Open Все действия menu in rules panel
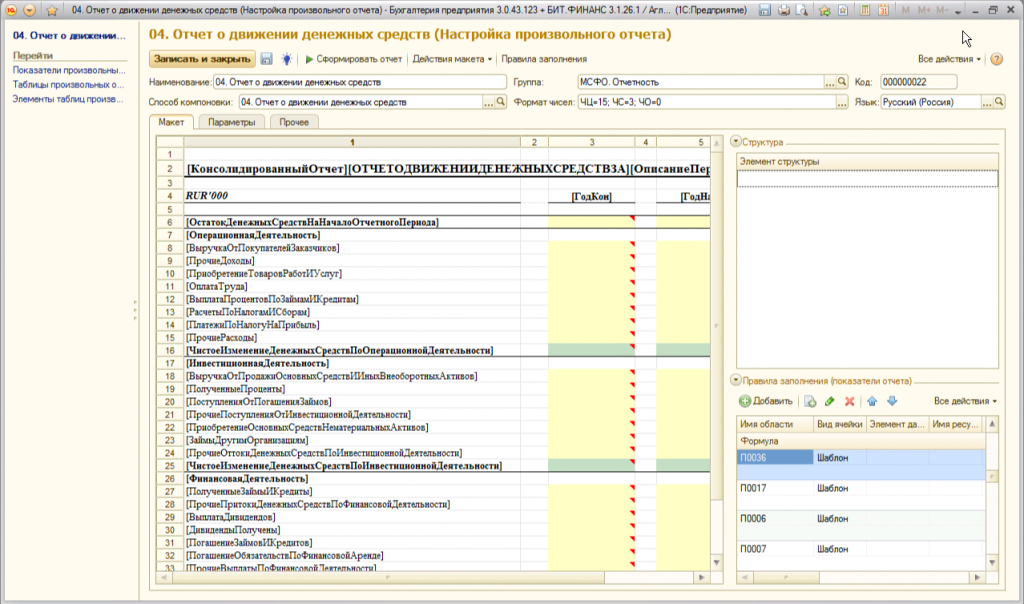This screenshot has width=1024, height=604. coord(965,401)
